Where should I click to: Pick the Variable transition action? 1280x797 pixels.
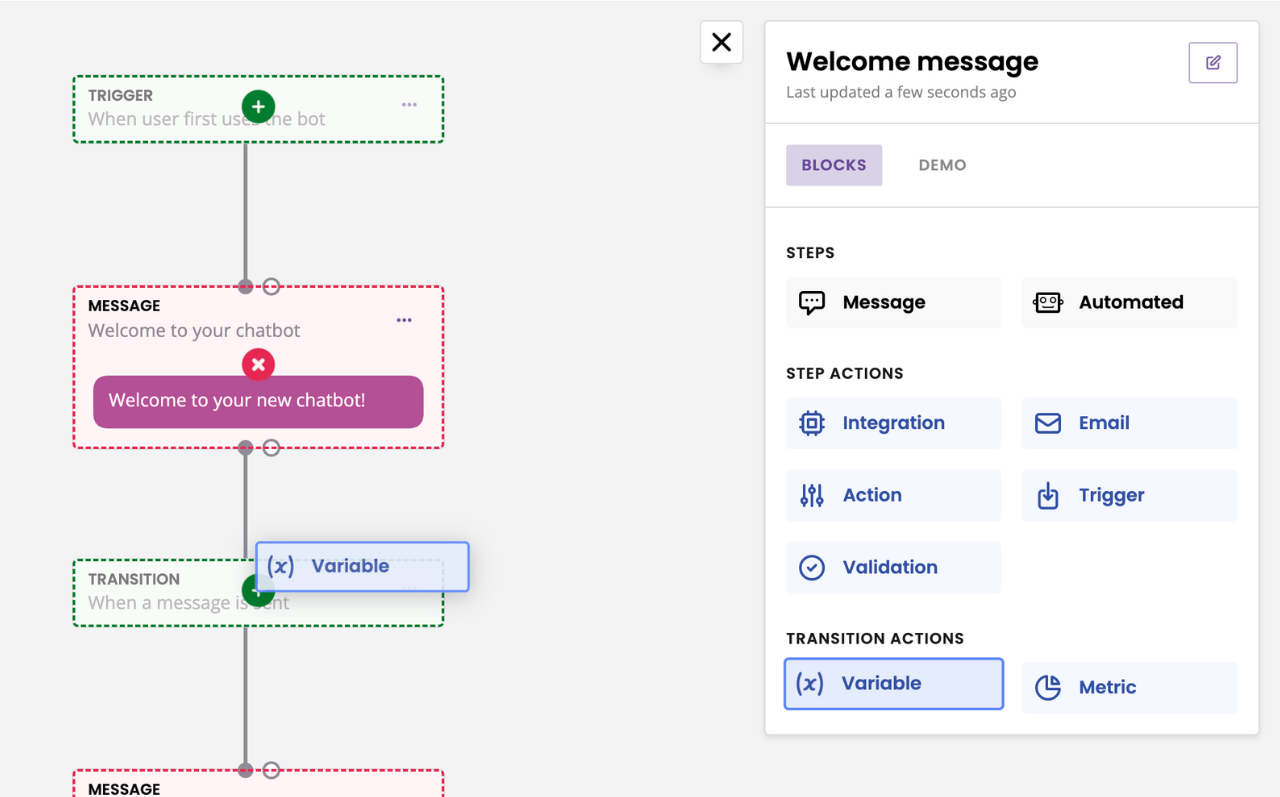[x=893, y=683]
